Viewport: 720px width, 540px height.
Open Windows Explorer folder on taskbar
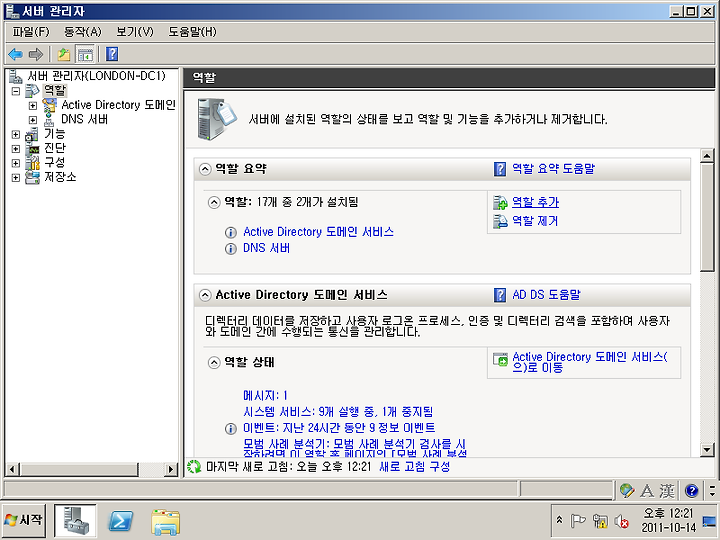(165, 522)
